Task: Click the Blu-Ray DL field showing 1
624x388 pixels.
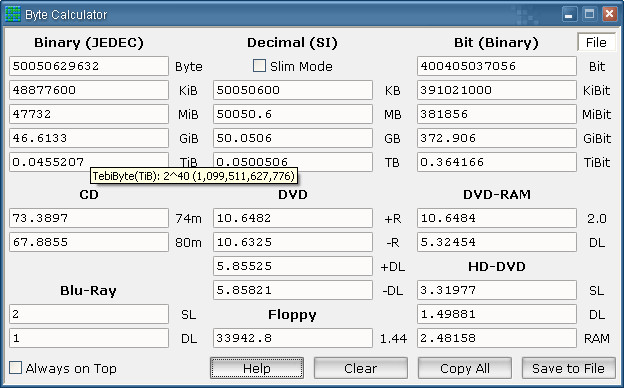Action: point(89,338)
